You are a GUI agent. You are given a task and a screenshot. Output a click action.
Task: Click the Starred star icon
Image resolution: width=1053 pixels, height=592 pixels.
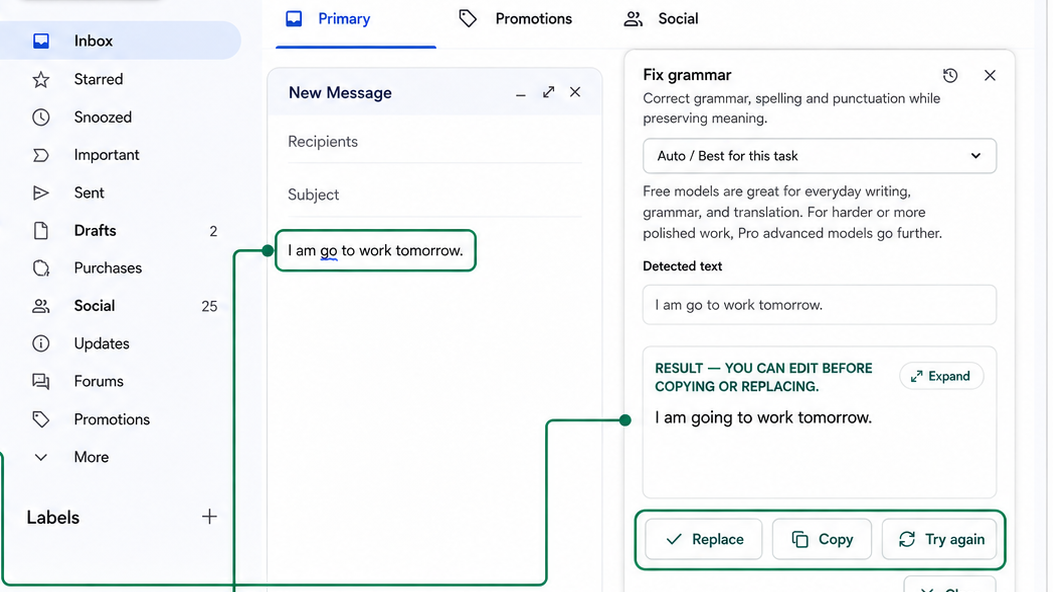41,79
